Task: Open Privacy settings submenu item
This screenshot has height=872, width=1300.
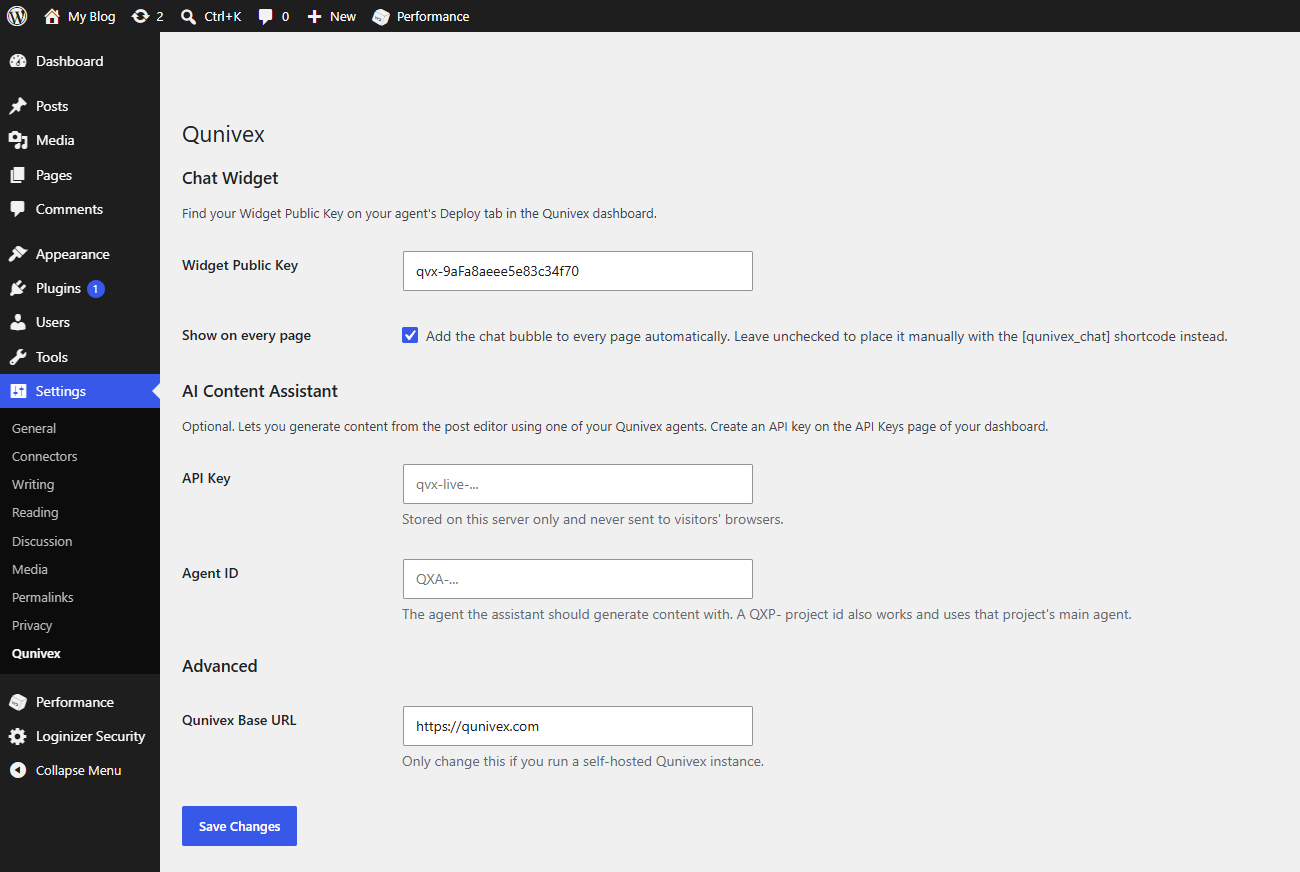Action: click(32, 625)
